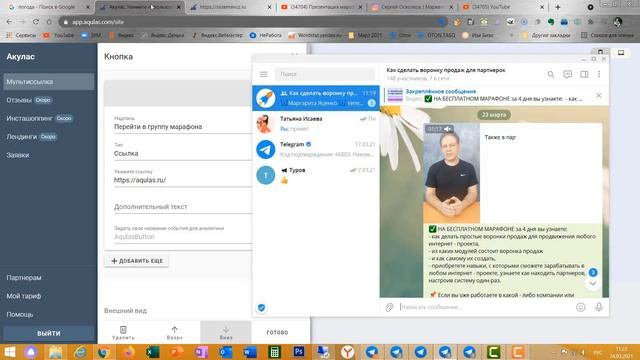
Task: Open Партнерам in the sidebar
Action: click(24, 278)
